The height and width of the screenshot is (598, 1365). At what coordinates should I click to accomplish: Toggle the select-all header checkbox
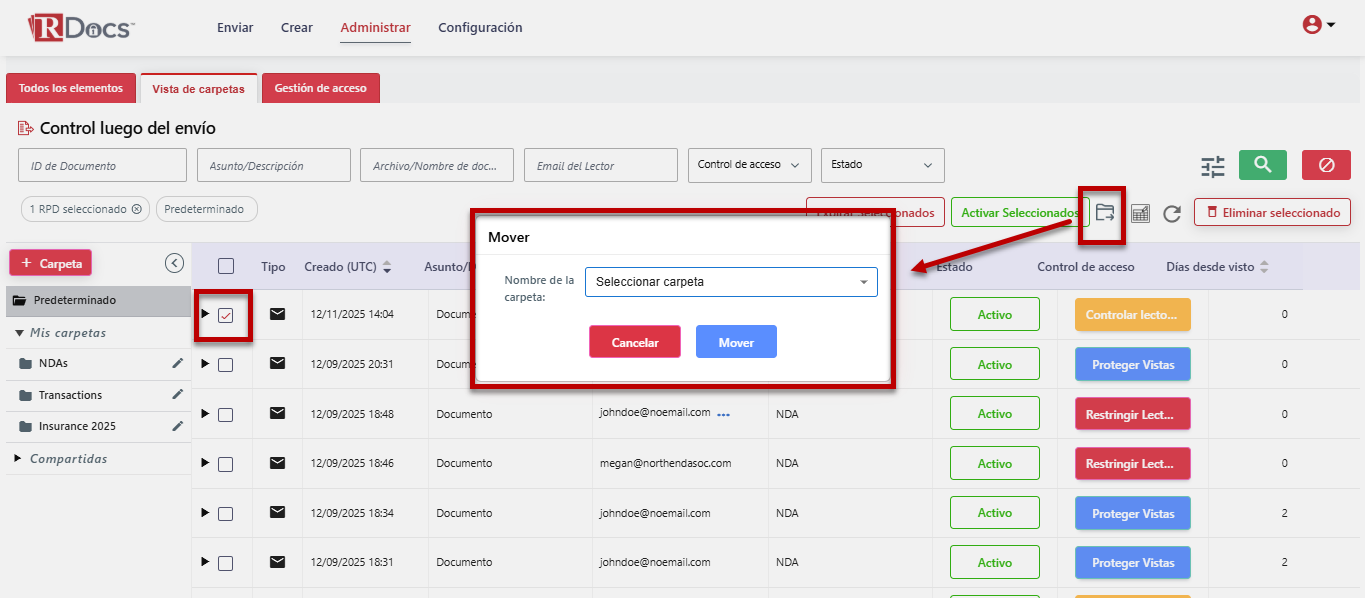click(x=226, y=266)
